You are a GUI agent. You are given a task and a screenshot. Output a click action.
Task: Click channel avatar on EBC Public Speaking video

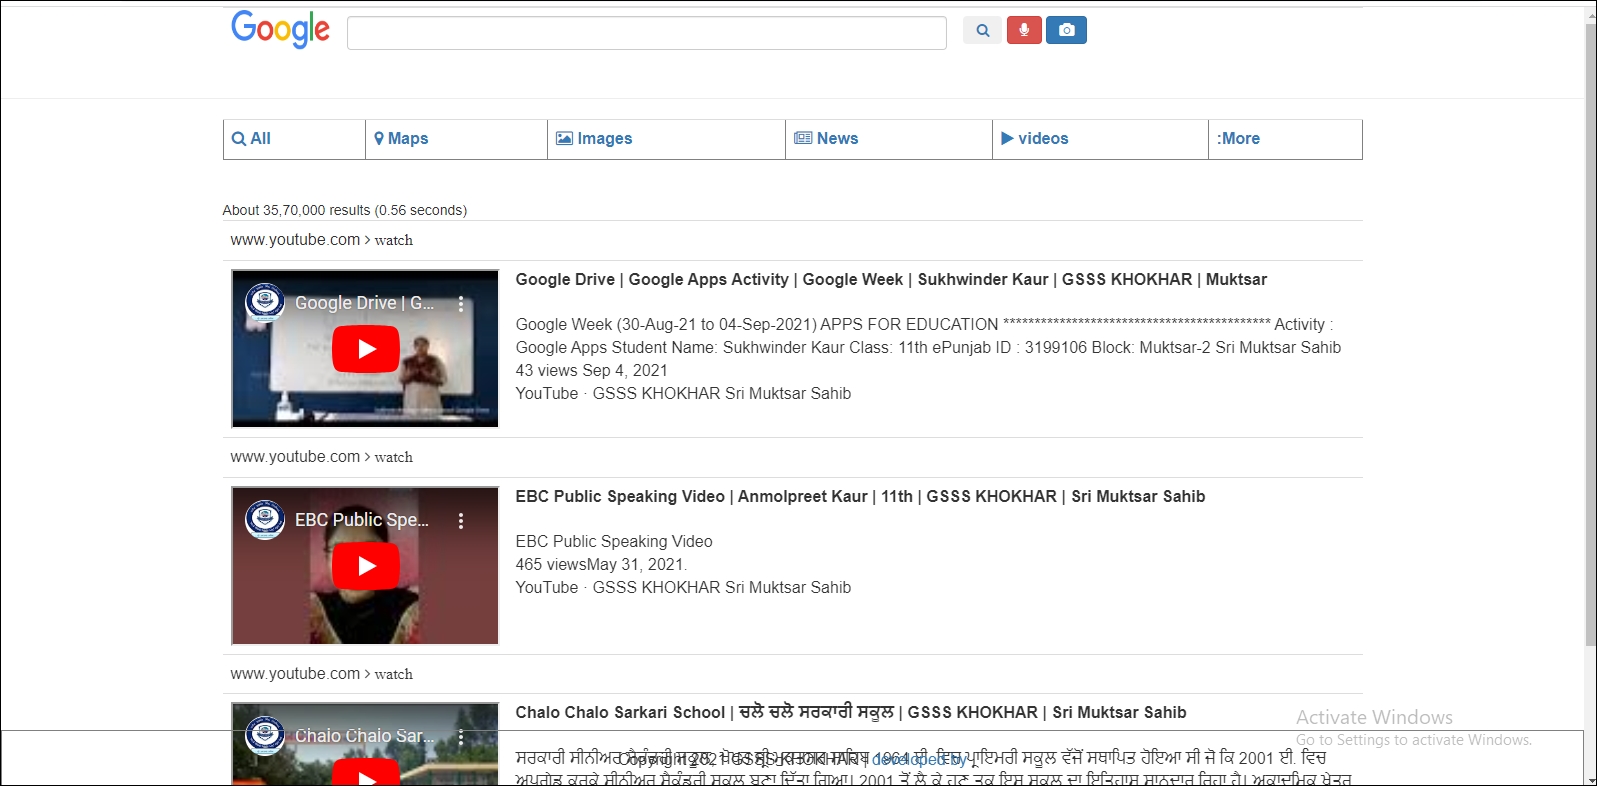coord(265,519)
